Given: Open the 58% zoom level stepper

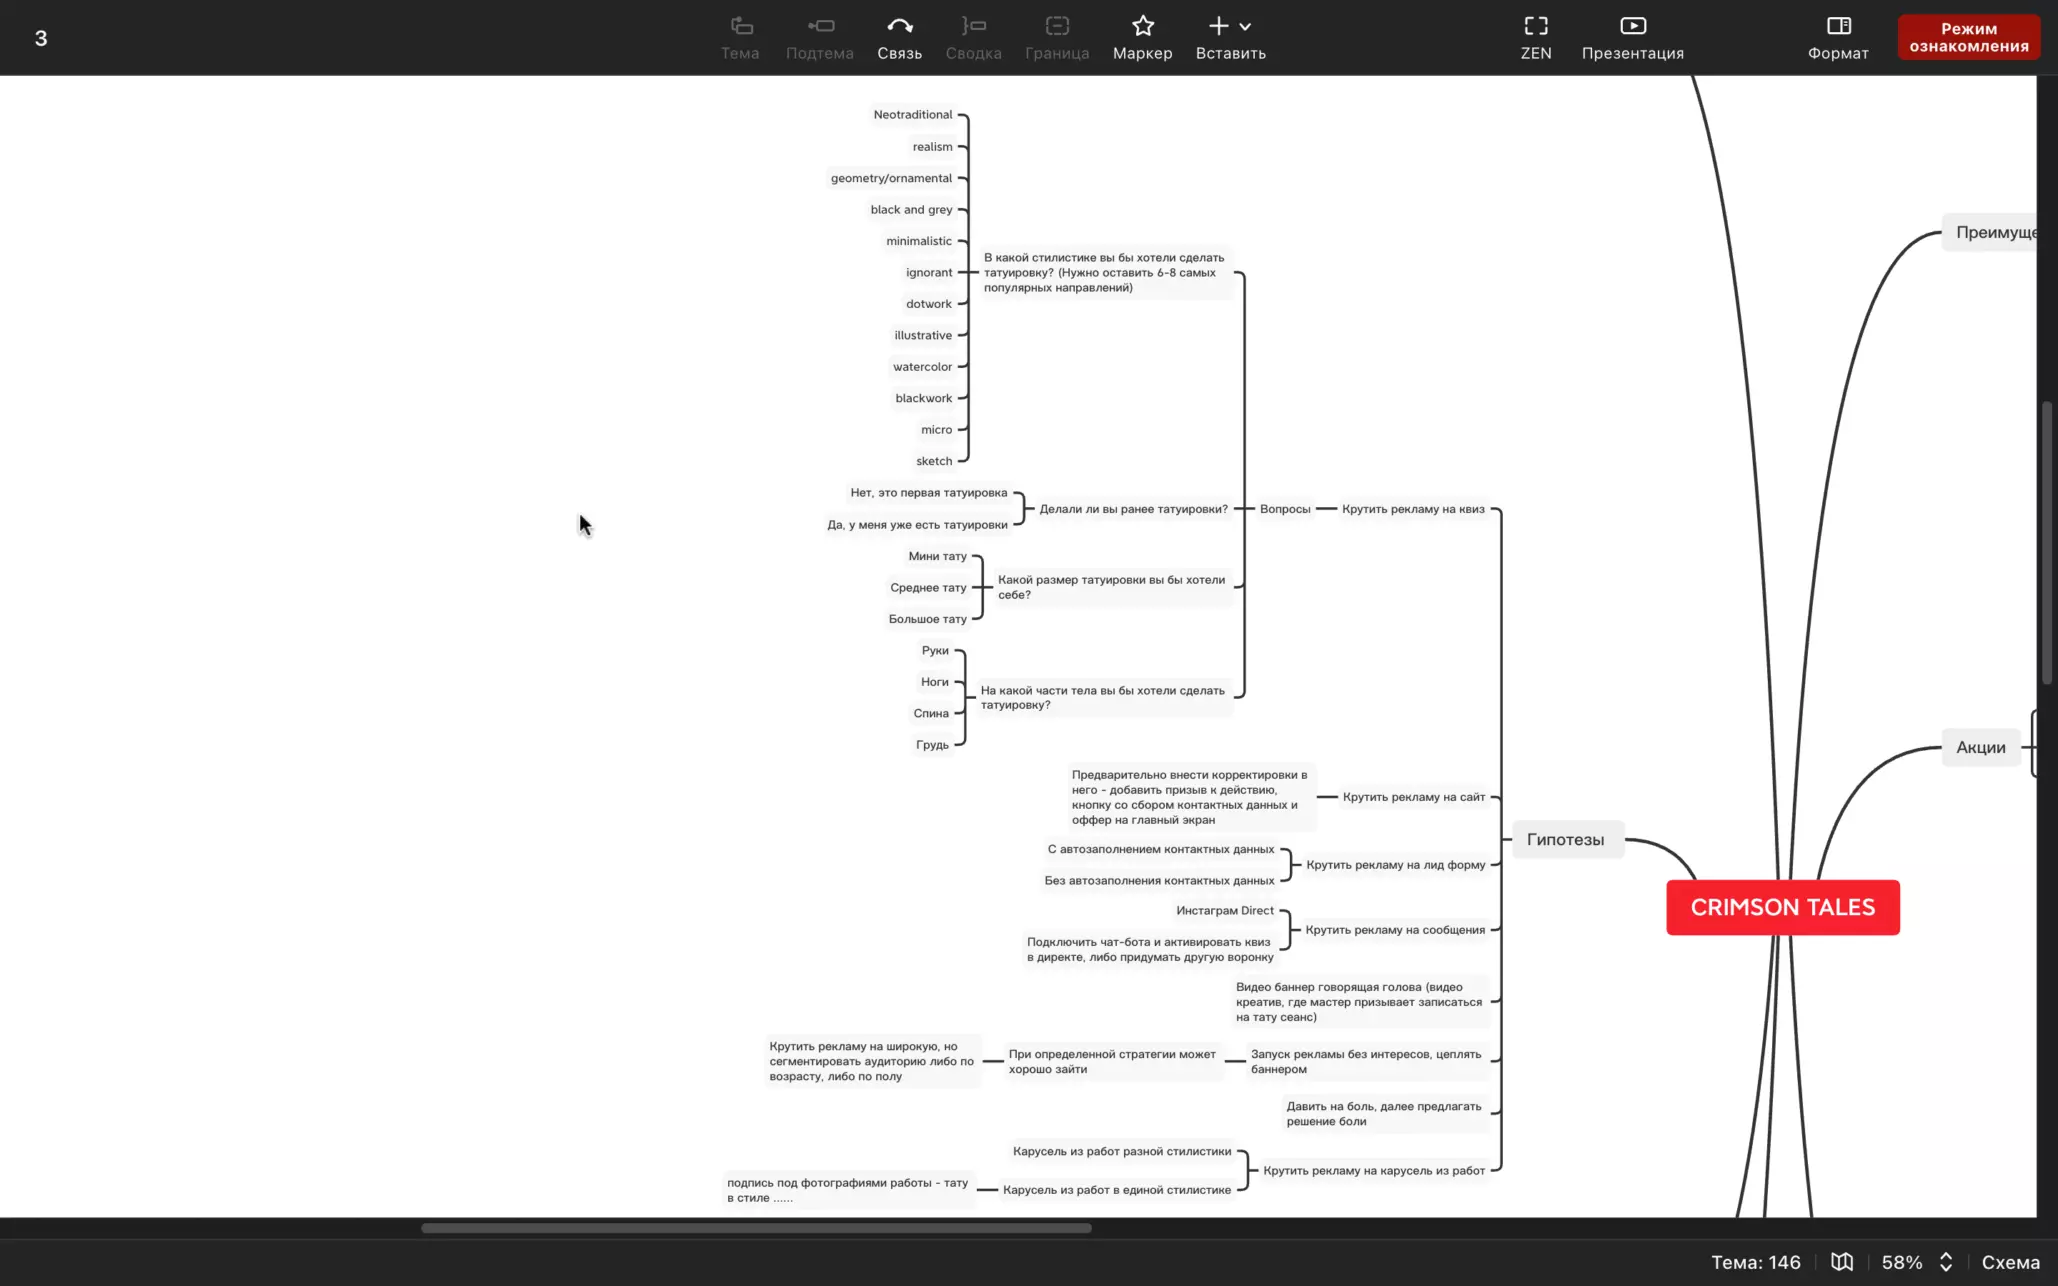Looking at the screenshot, I should (x=1945, y=1262).
